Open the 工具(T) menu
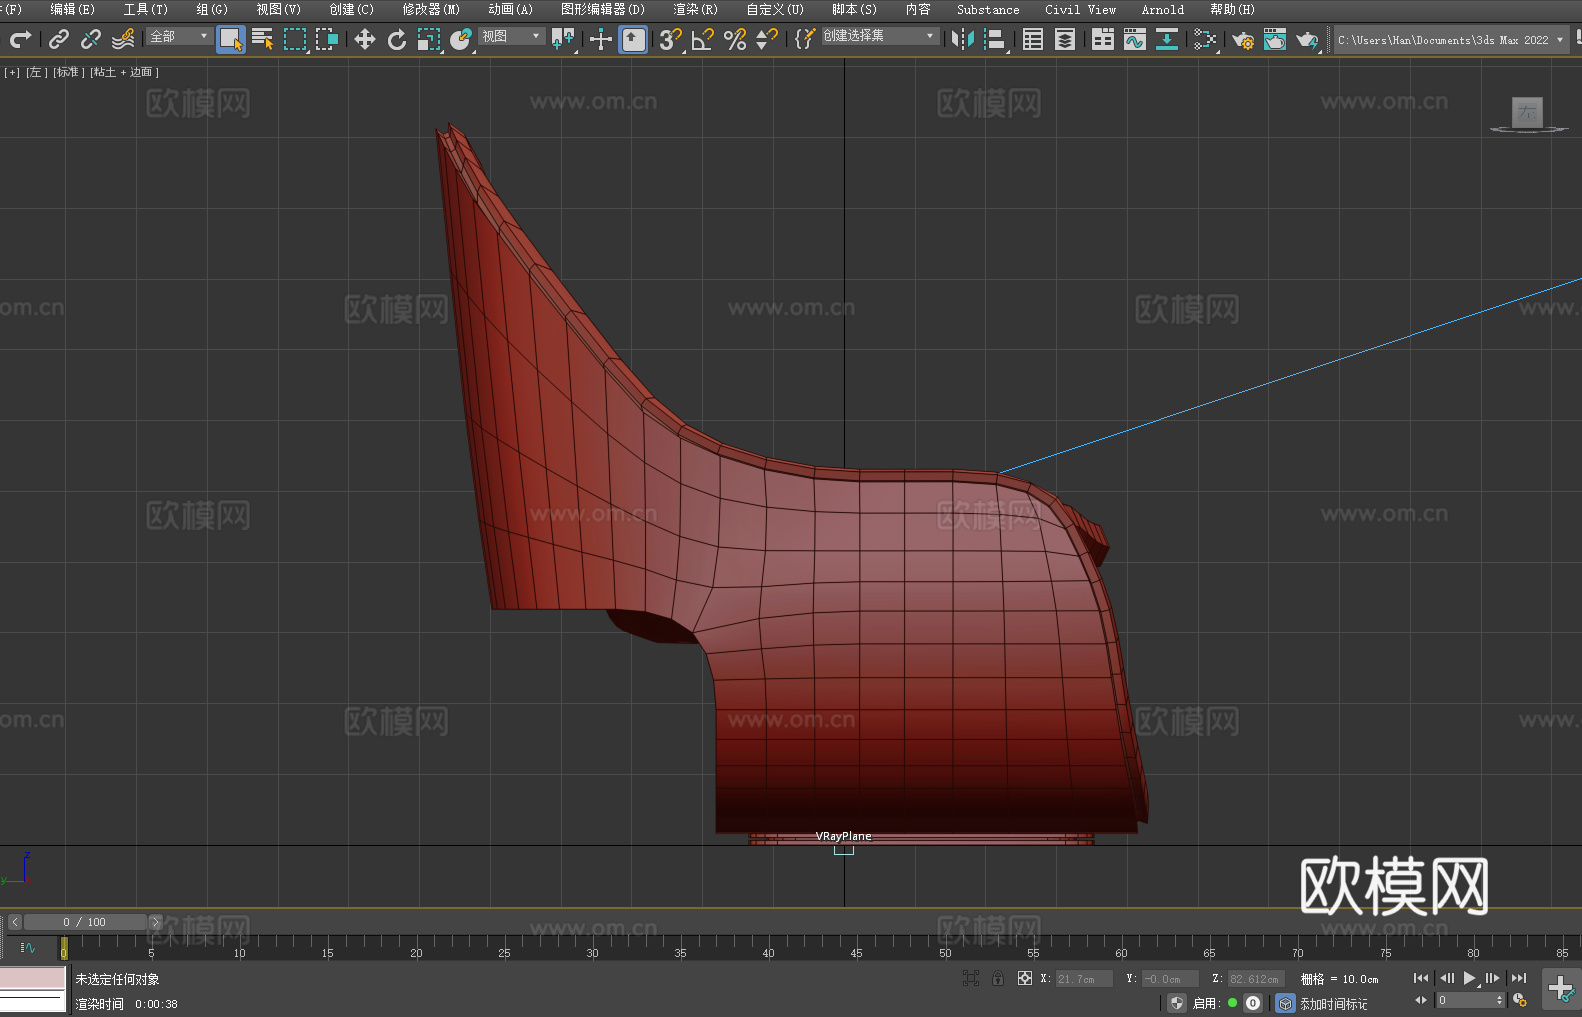The width and height of the screenshot is (1582, 1017). [x=146, y=9]
